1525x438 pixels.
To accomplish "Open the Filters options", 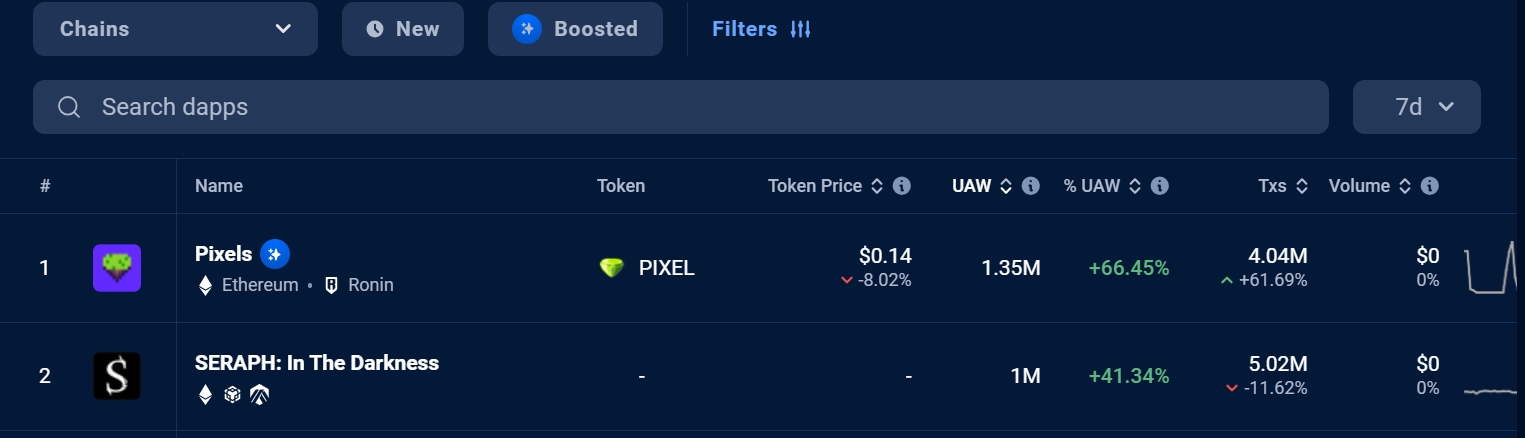I will click(761, 29).
